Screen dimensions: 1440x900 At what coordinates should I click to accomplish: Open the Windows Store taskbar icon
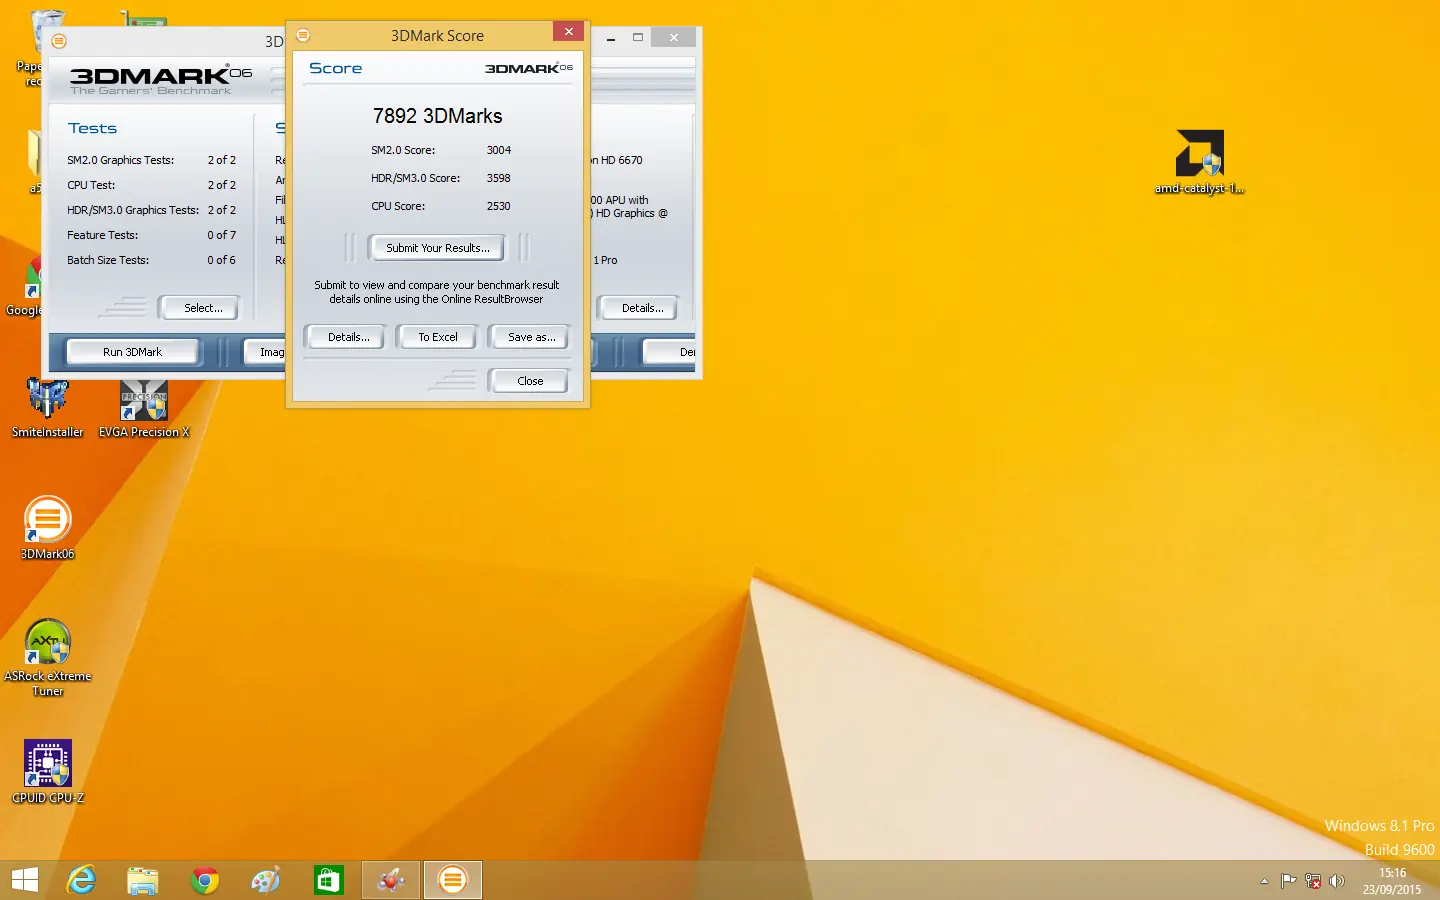point(328,880)
